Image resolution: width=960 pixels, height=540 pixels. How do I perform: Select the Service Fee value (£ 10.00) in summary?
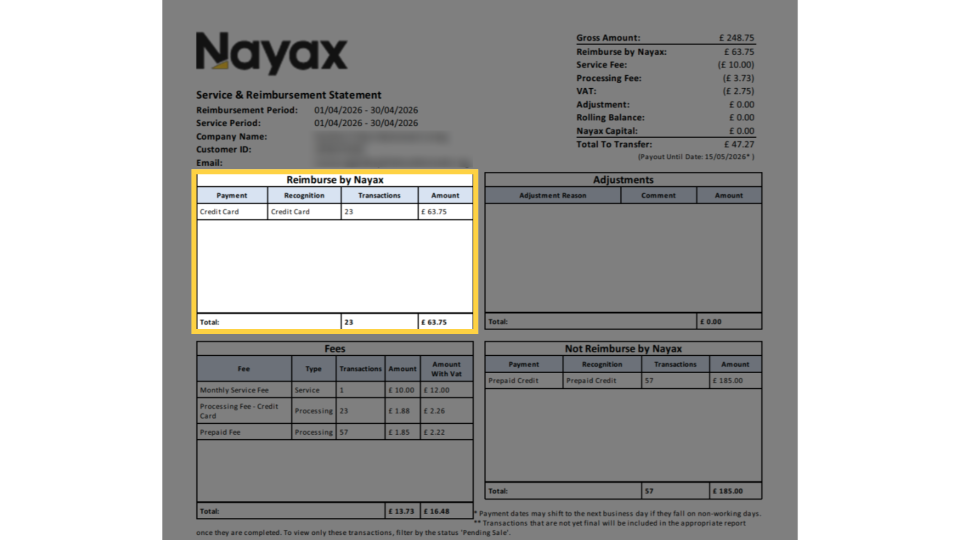click(x=736, y=65)
